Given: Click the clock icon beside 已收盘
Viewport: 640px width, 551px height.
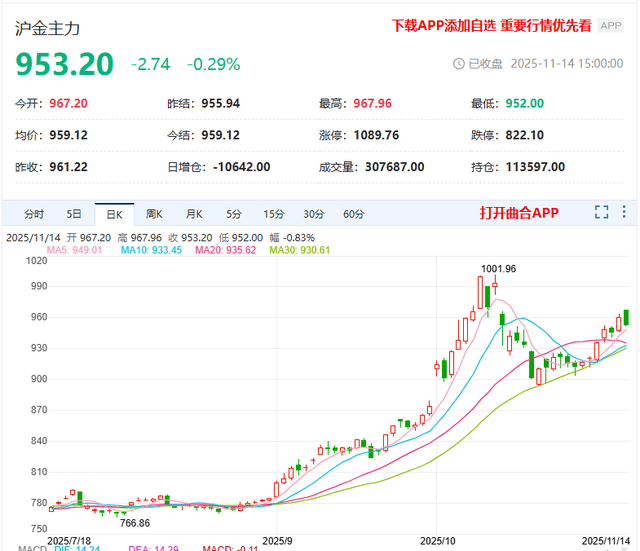Looking at the screenshot, I should coord(460,64).
